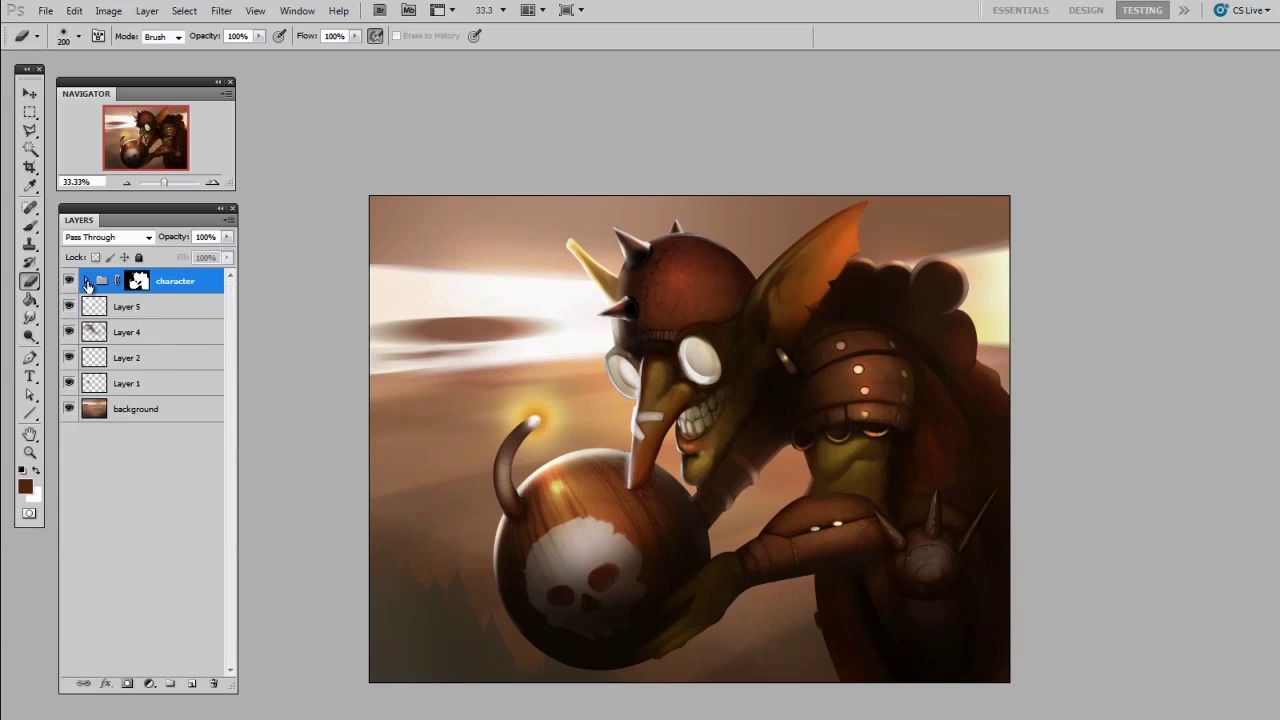Click the link layers icon
The image size is (1280, 720).
pyautogui.click(x=83, y=684)
